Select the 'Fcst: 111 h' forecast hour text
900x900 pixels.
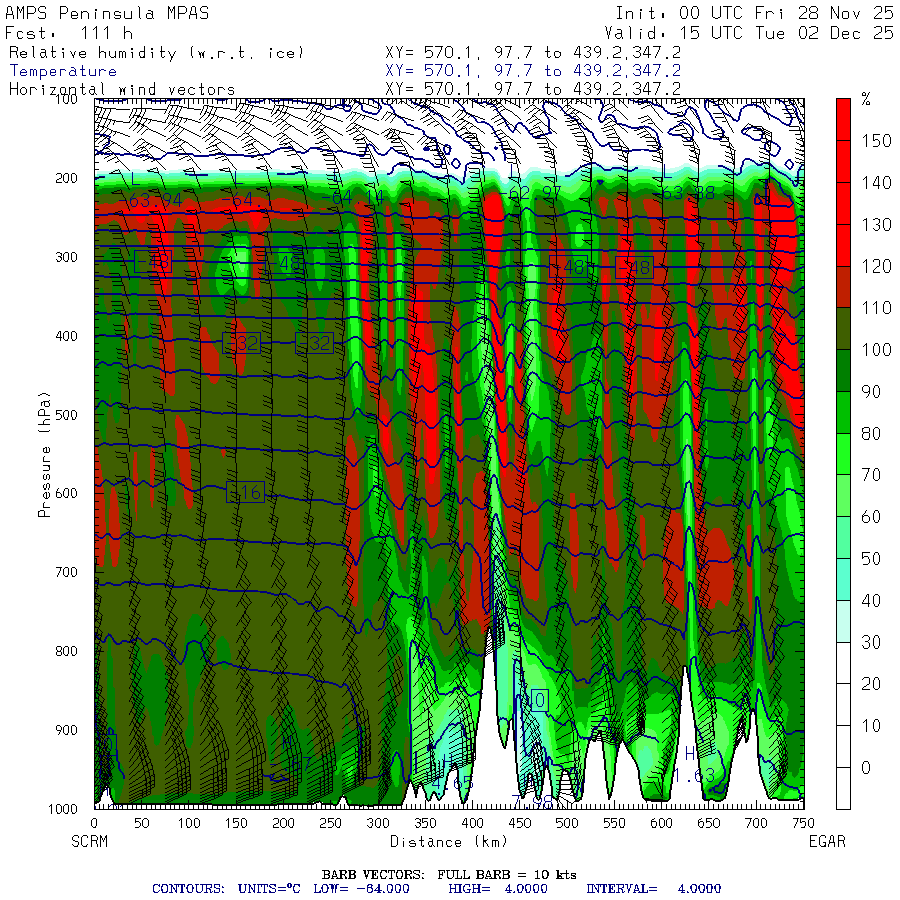(69, 33)
